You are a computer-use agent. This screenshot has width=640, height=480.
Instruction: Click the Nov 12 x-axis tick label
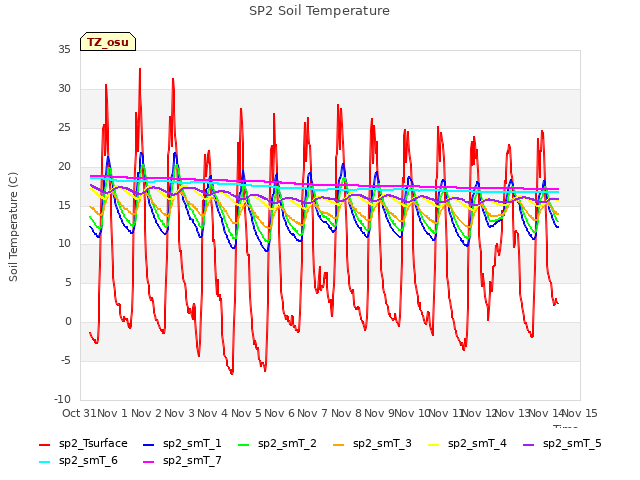pos(479,413)
